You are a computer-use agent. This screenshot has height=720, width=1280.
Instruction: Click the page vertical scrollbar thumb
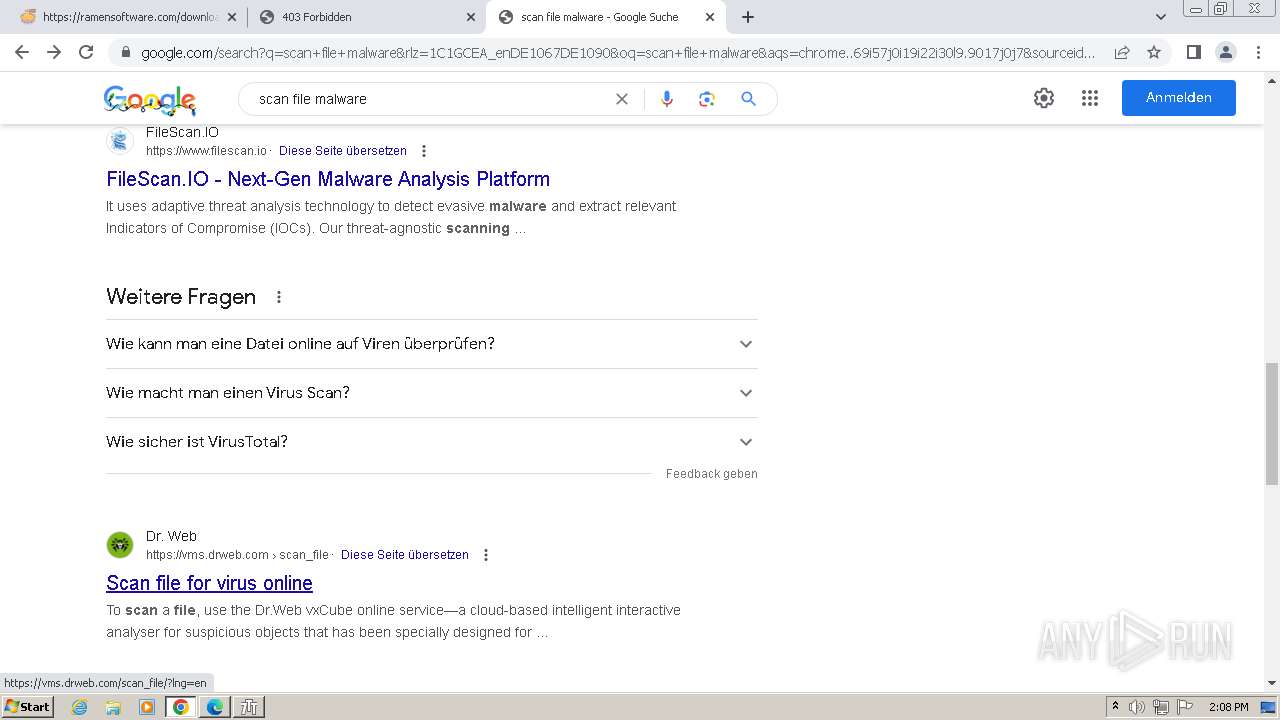1272,424
